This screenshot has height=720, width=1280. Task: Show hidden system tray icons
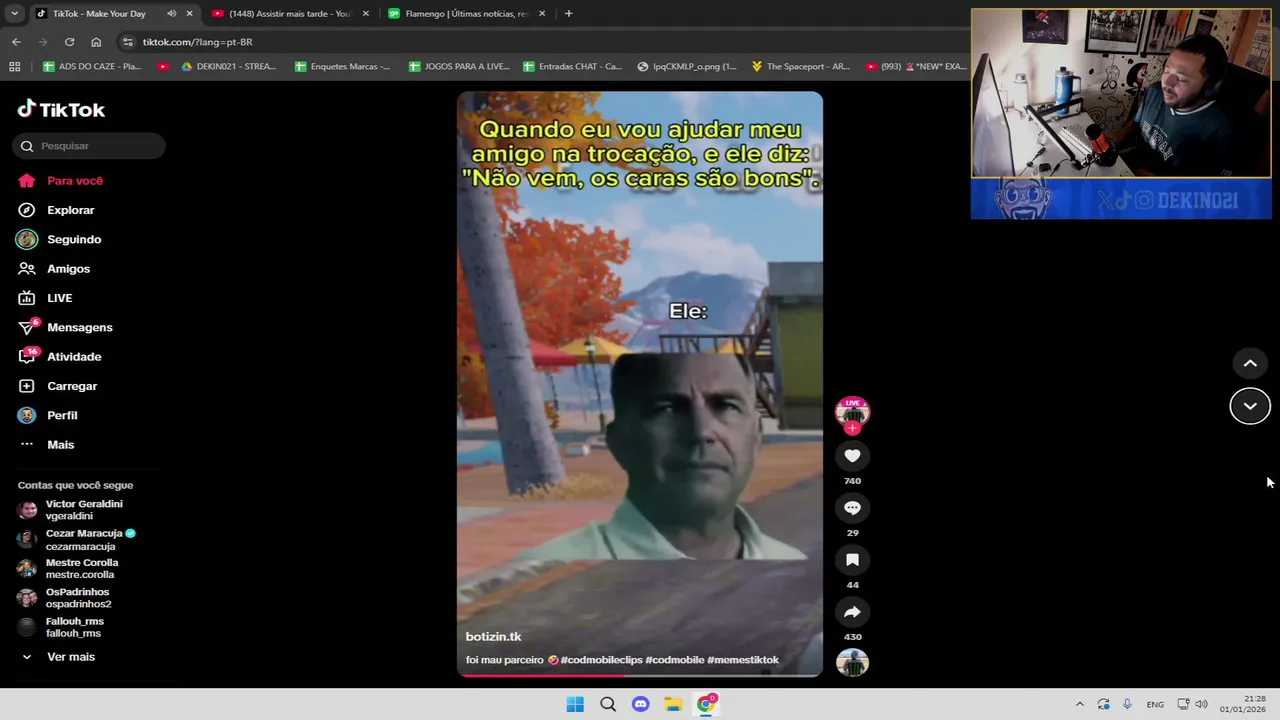click(x=1079, y=704)
